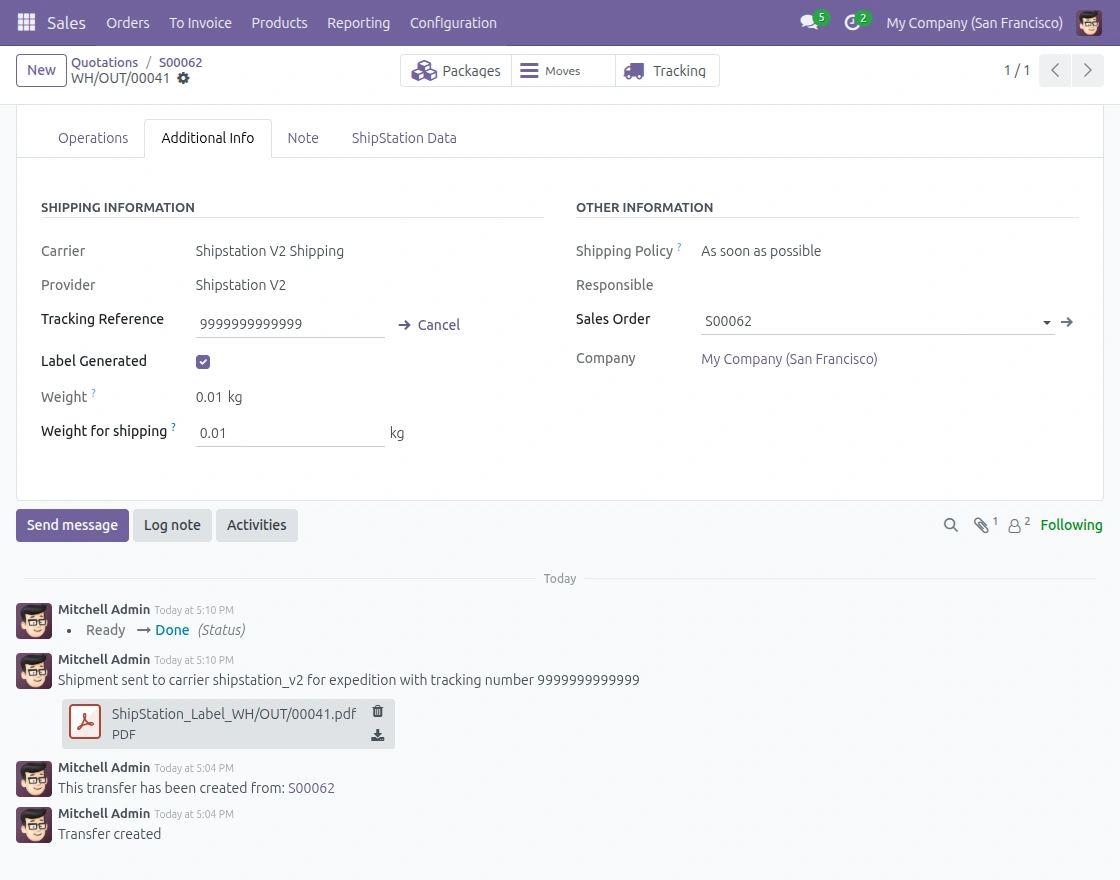Switch to the ShipStation Data tab

pos(404,138)
